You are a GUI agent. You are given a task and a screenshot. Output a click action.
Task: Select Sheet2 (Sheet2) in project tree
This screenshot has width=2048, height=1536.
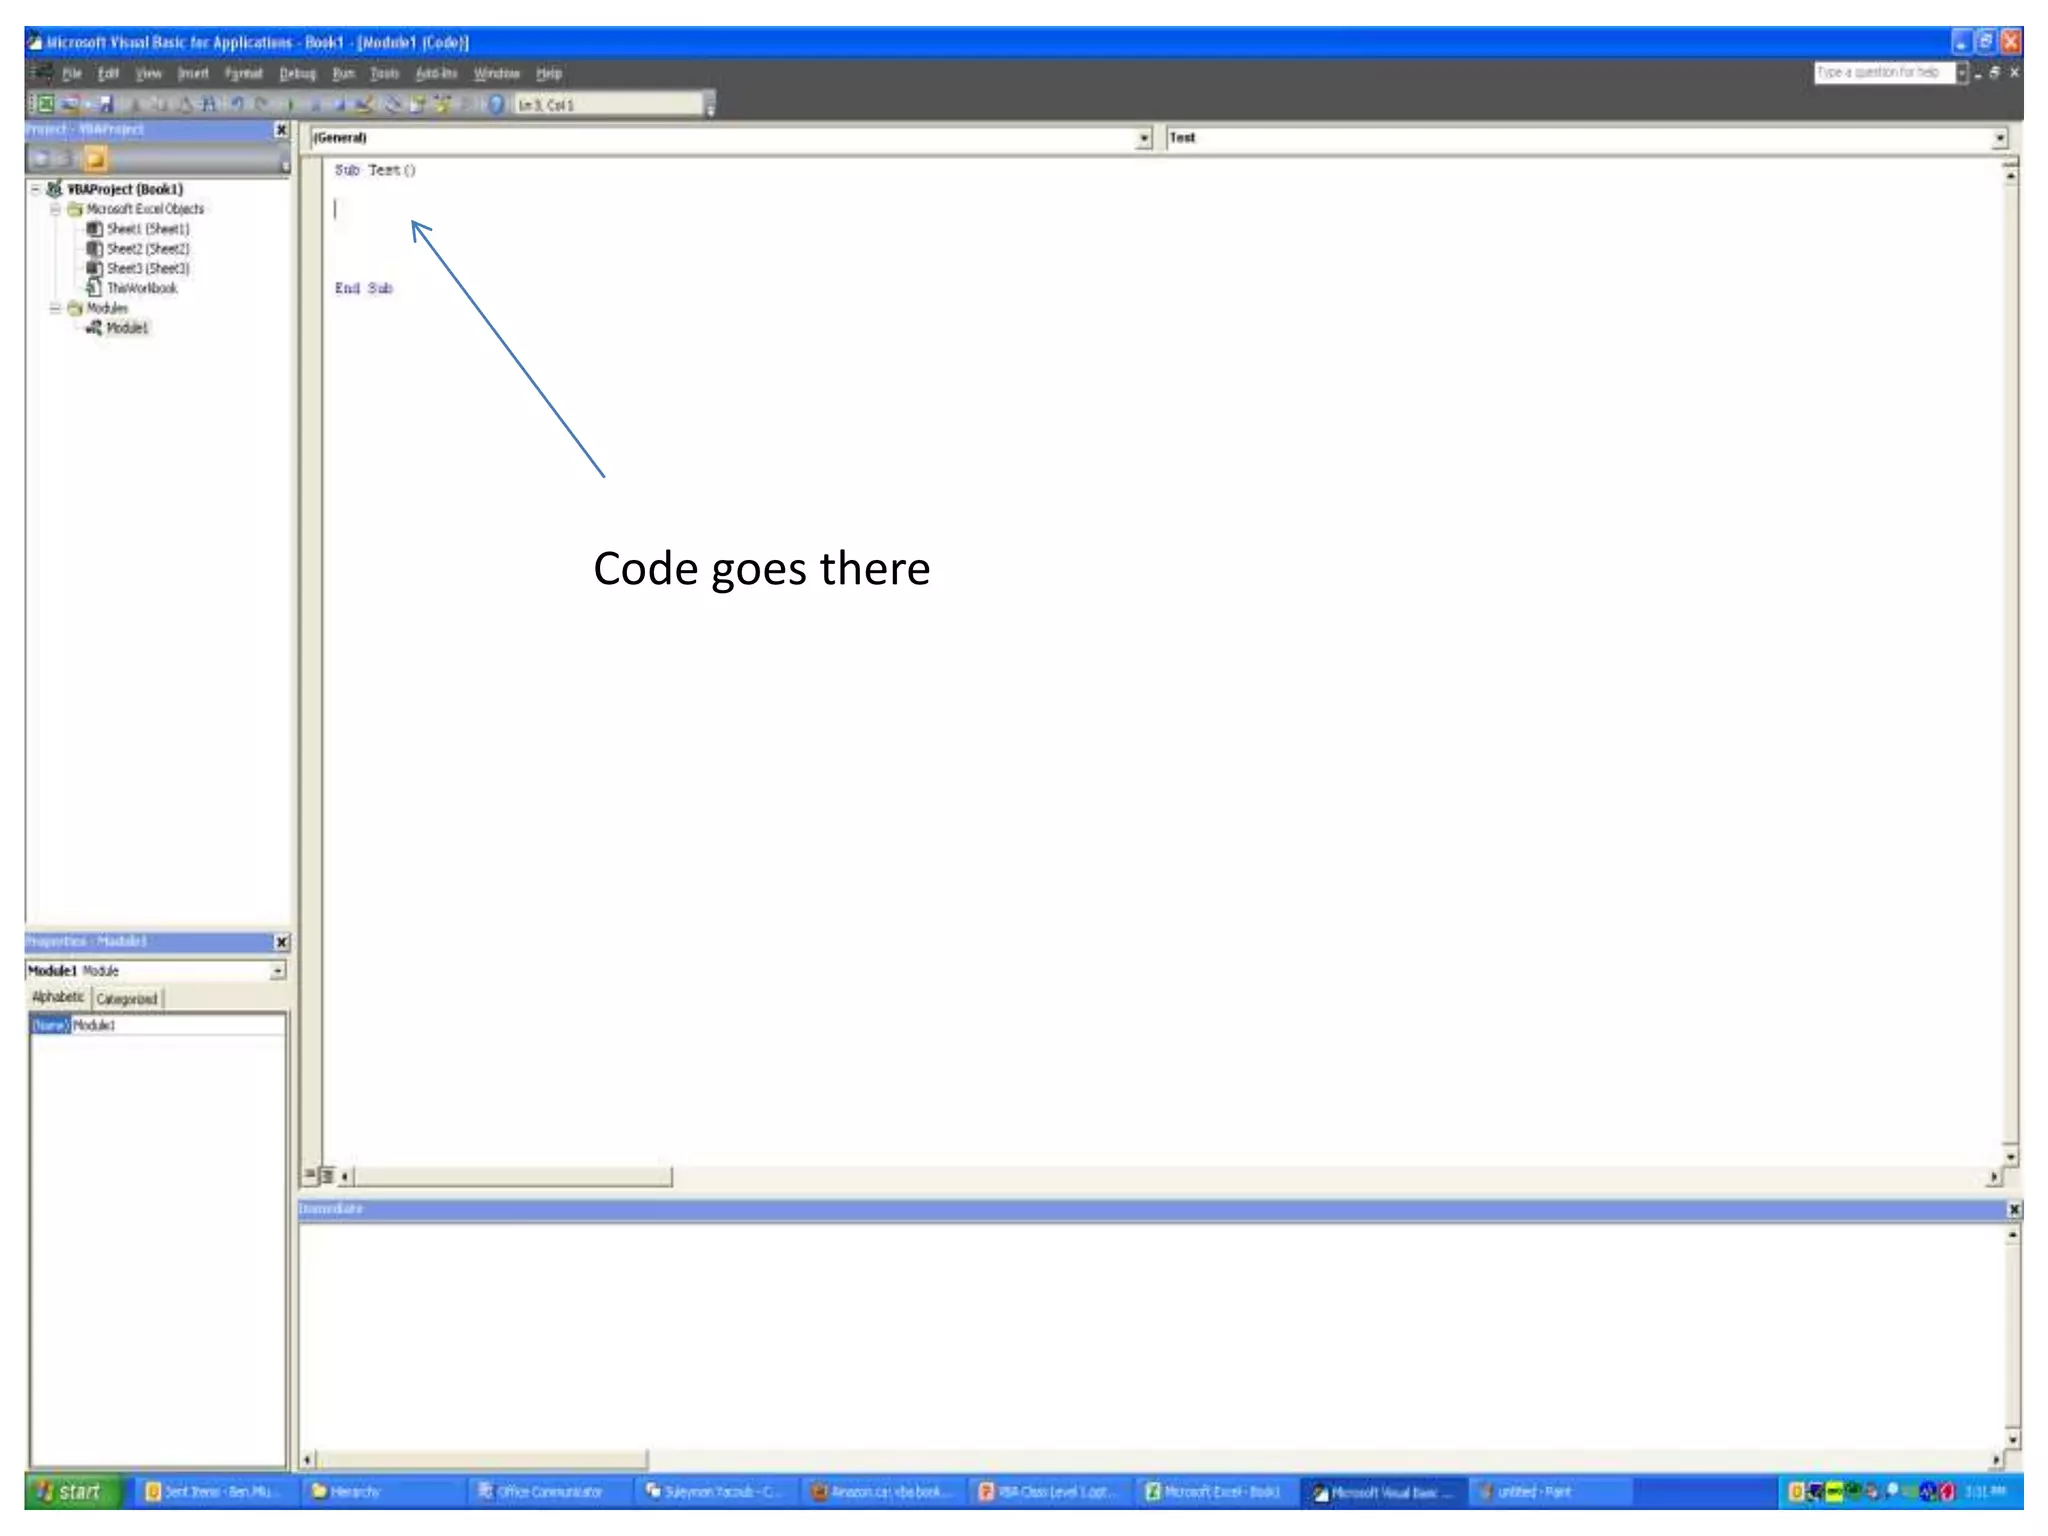(147, 249)
